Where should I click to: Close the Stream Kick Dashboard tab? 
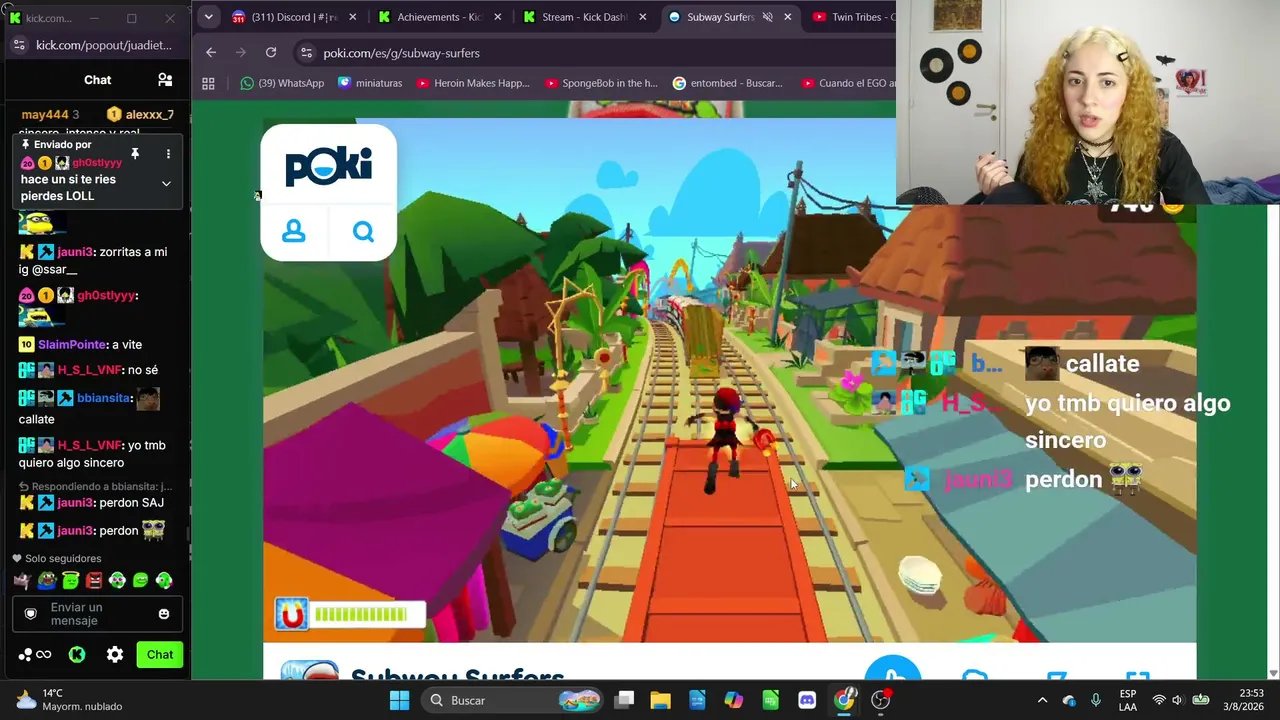[643, 17]
